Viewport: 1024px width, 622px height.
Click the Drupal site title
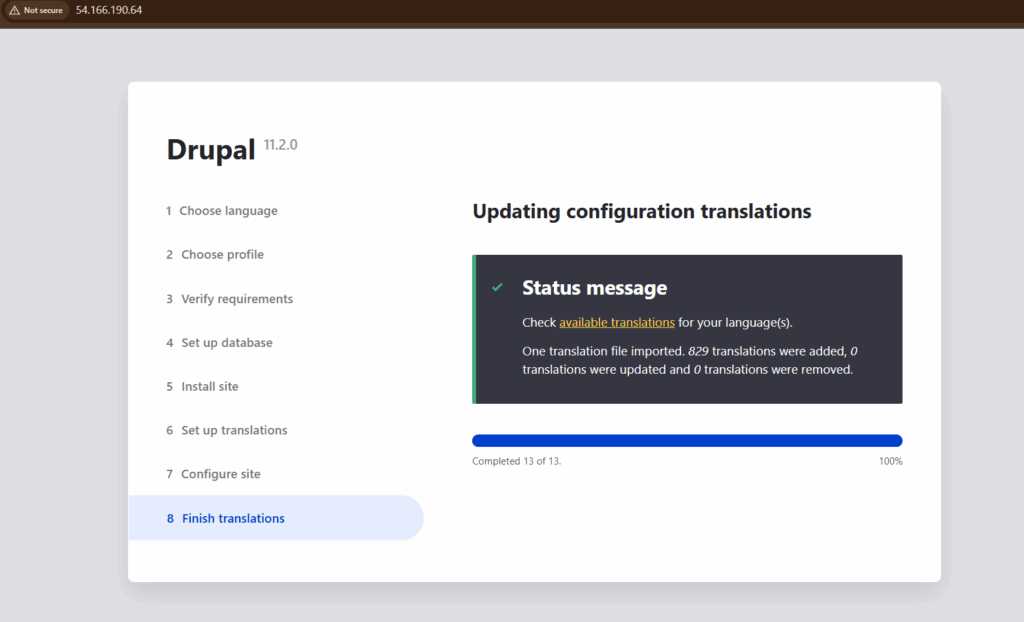coord(211,150)
